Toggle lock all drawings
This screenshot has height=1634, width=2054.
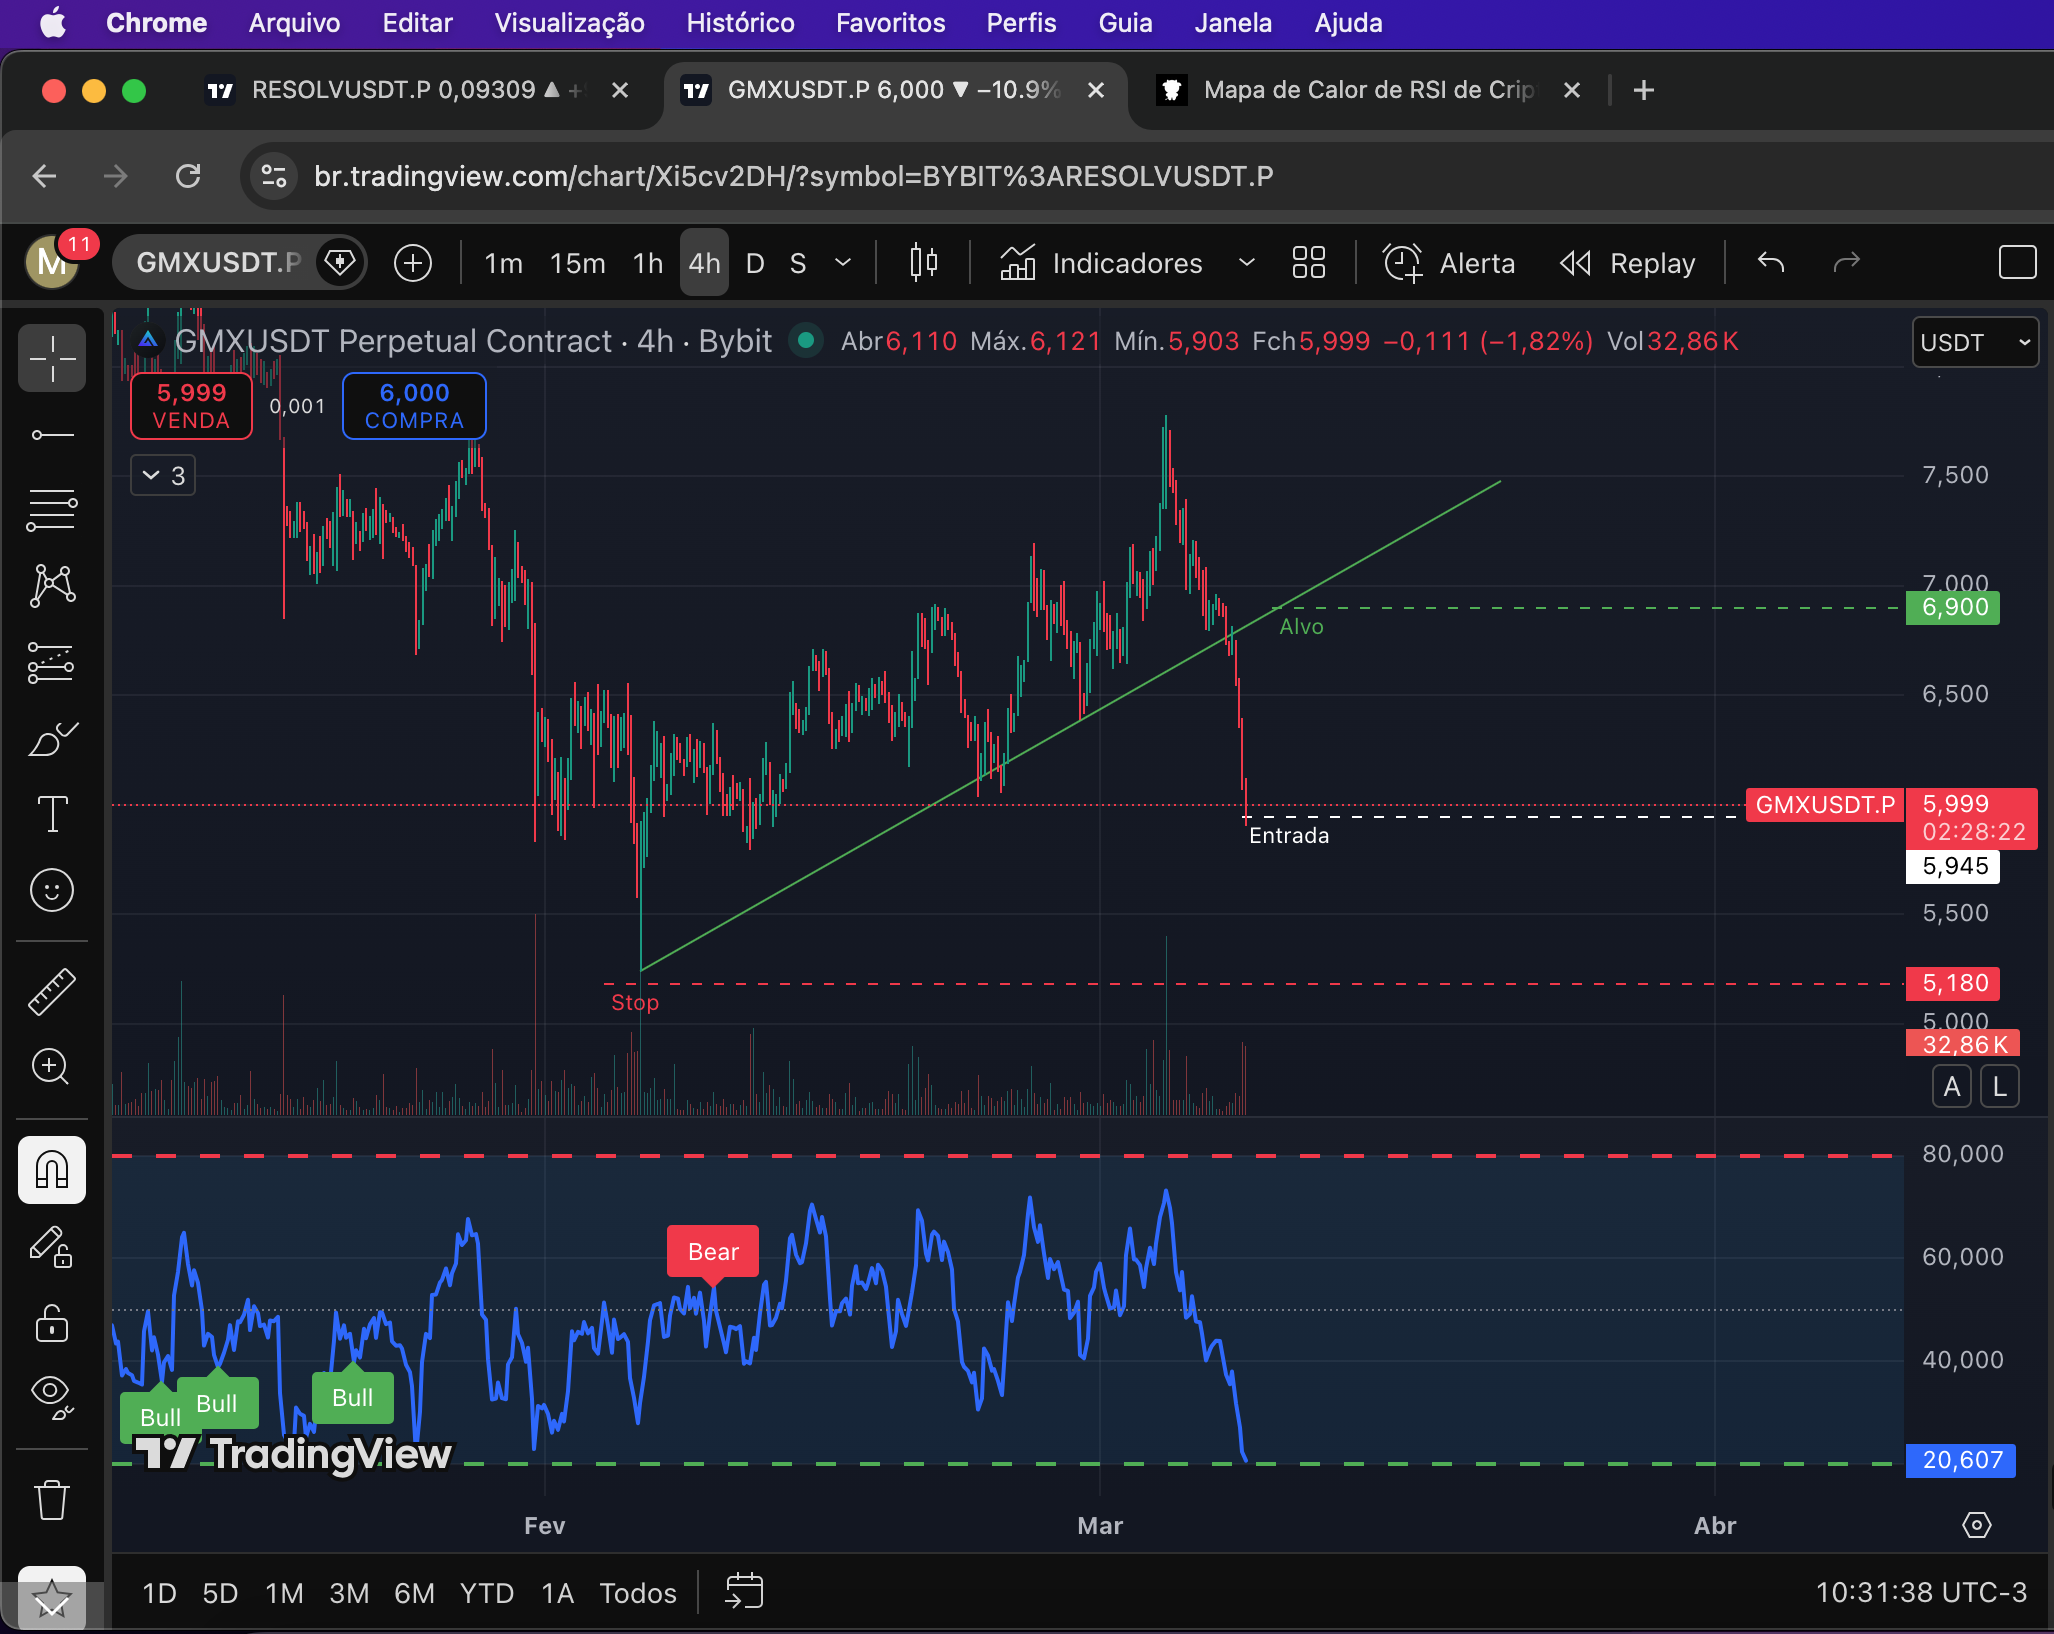pyautogui.click(x=52, y=1323)
